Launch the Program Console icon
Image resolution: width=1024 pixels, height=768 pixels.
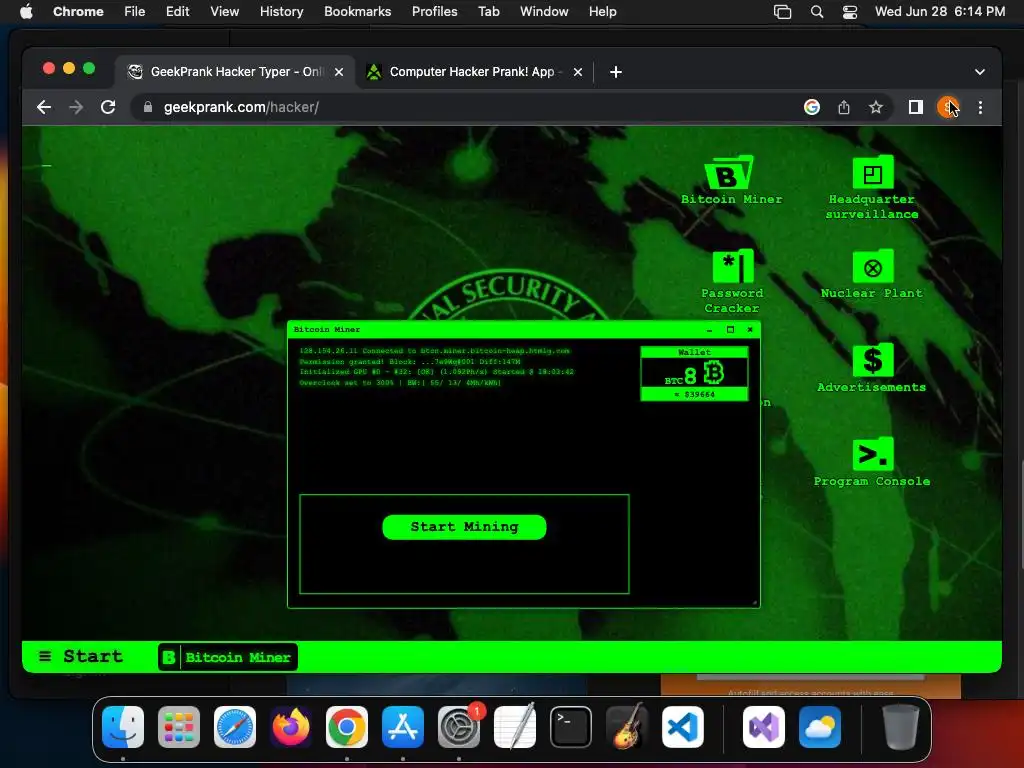point(872,462)
